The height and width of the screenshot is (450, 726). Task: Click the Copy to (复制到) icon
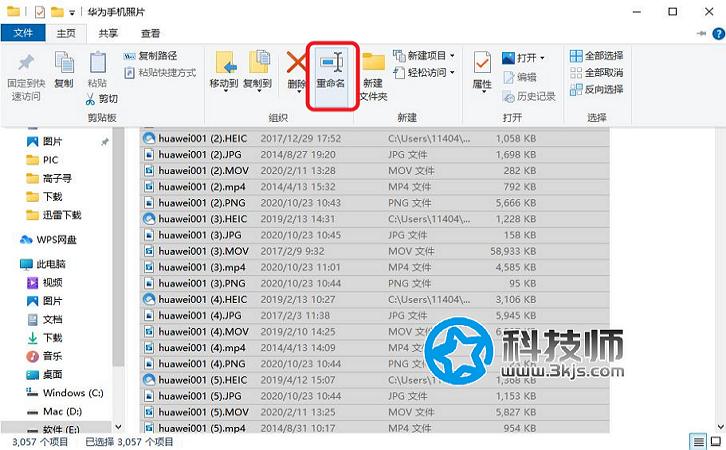coord(260,68)
